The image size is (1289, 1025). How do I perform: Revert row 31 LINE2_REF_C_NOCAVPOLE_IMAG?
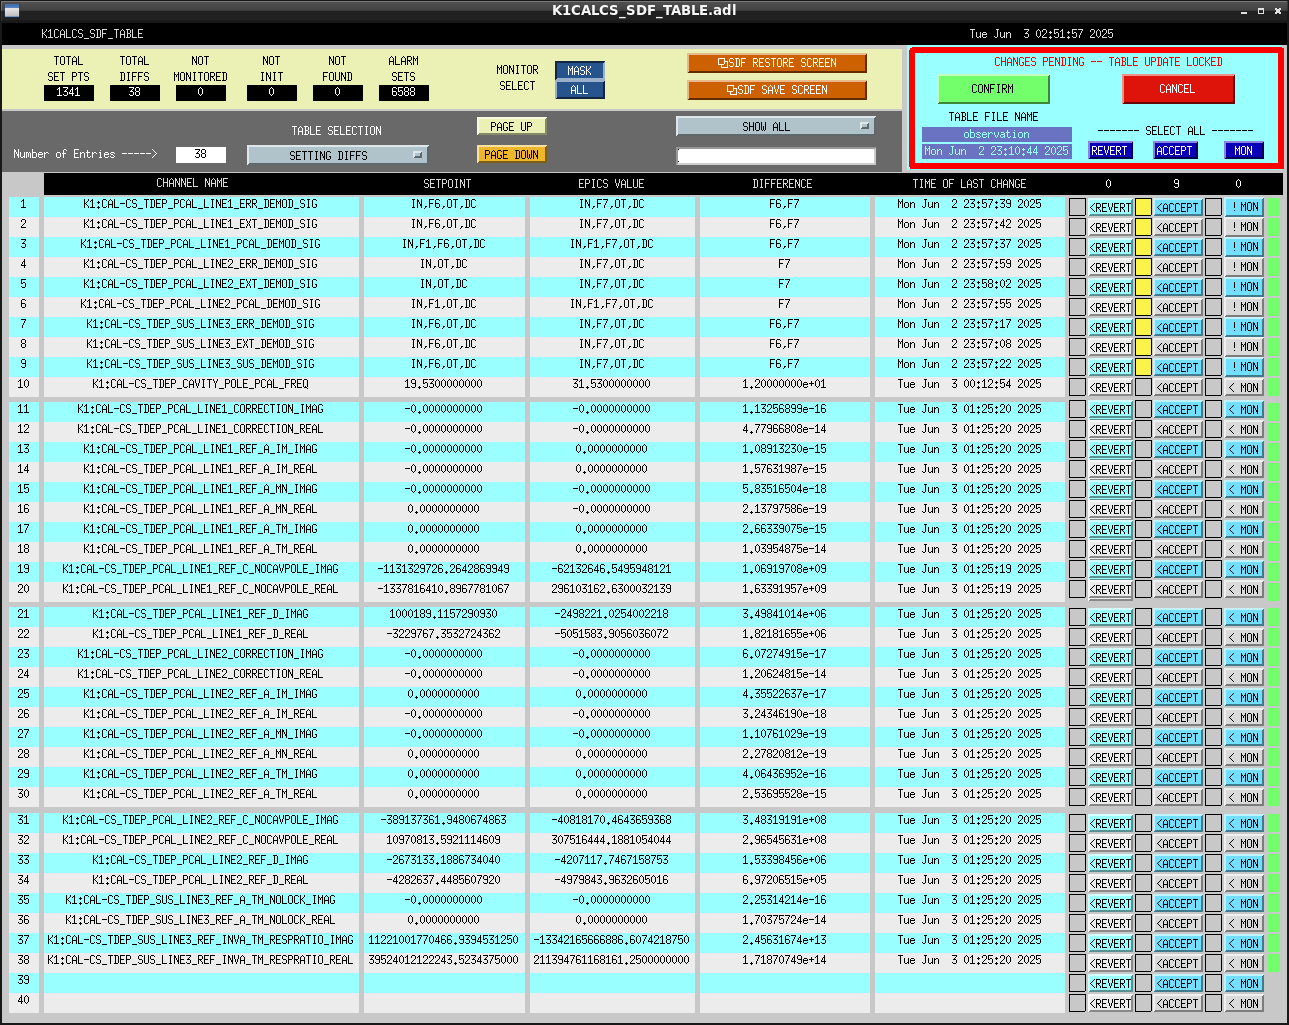tap(1110, 824)
